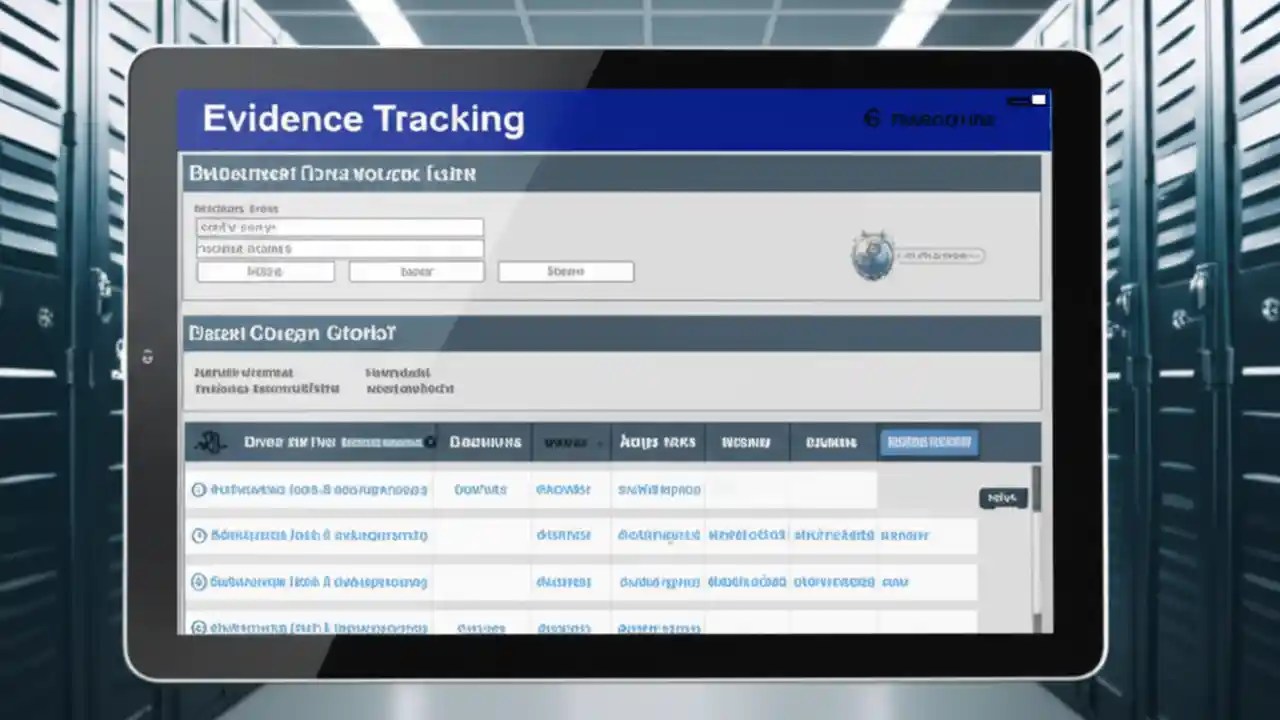Click the status icon on the bottom evidence row
The image size is (1280, 720).
(x=198, y=627)
